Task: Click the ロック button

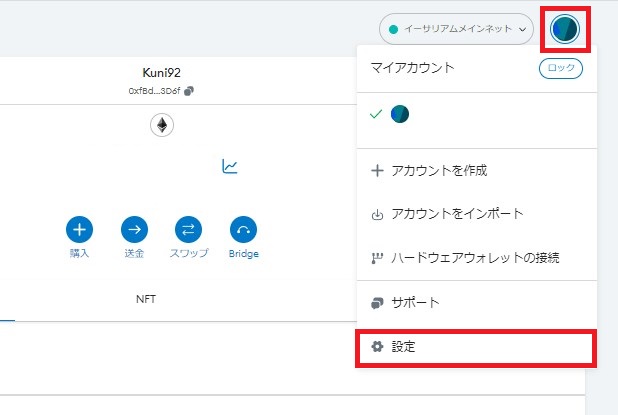Action: click(561, 68)
